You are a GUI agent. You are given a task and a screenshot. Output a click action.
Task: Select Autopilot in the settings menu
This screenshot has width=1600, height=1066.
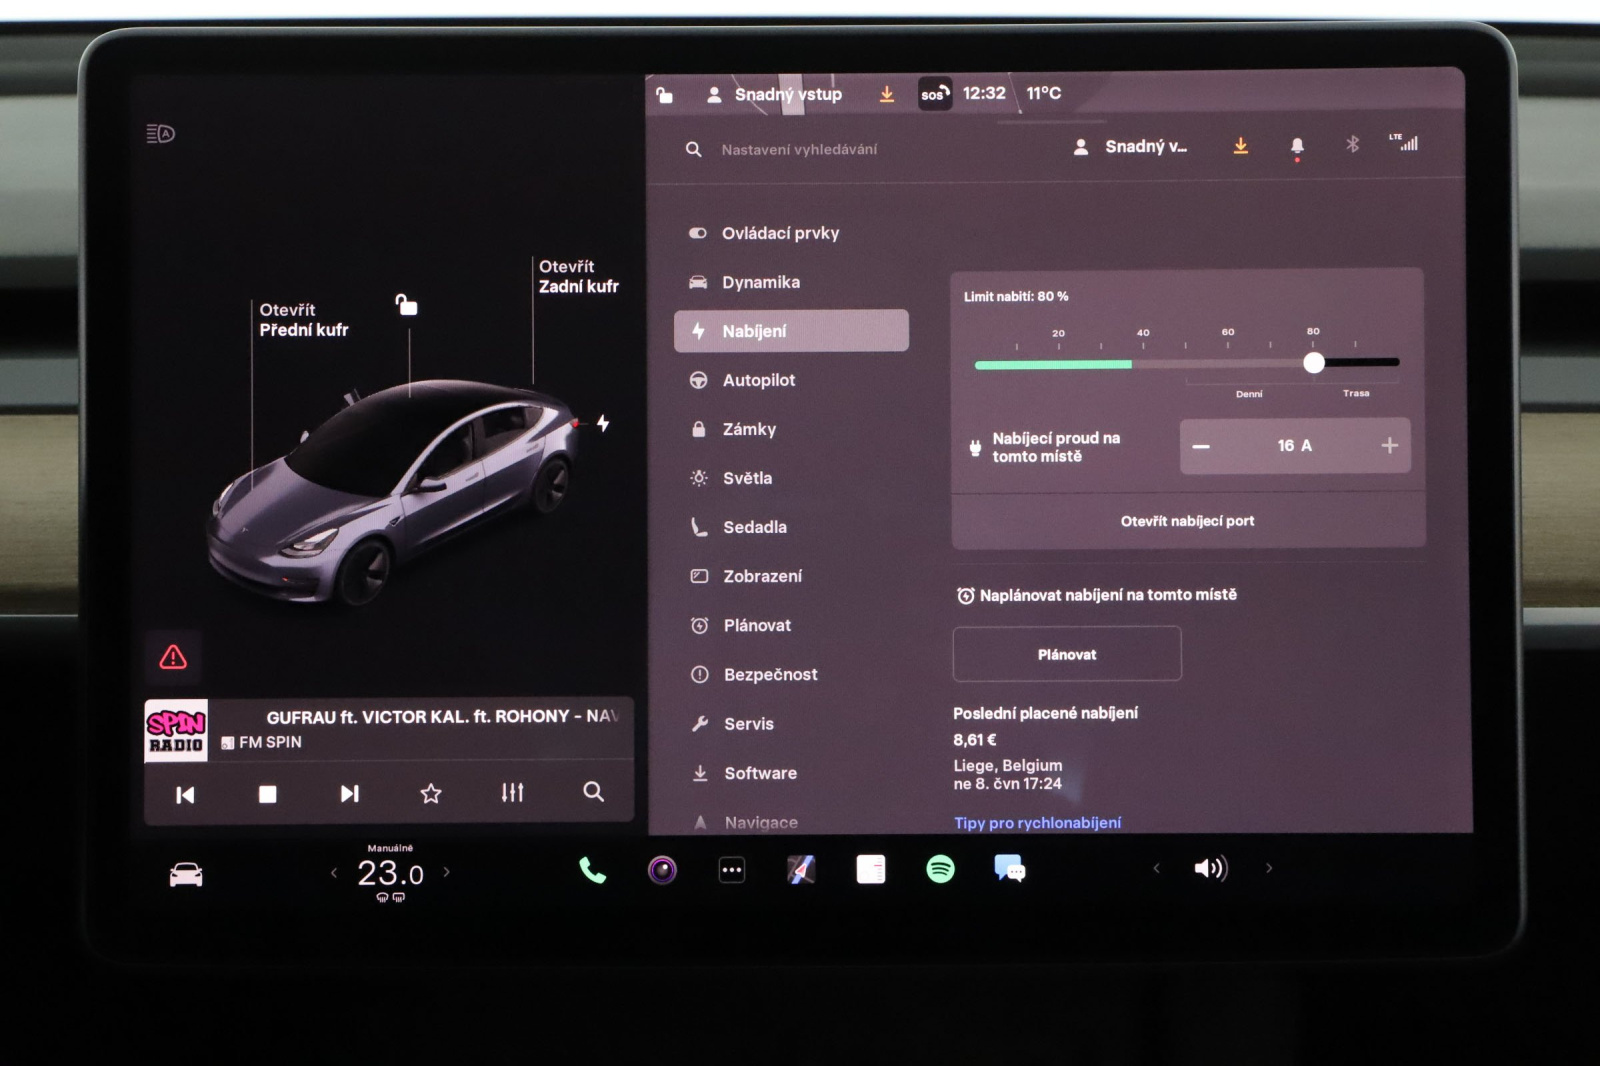coord(759,380)
